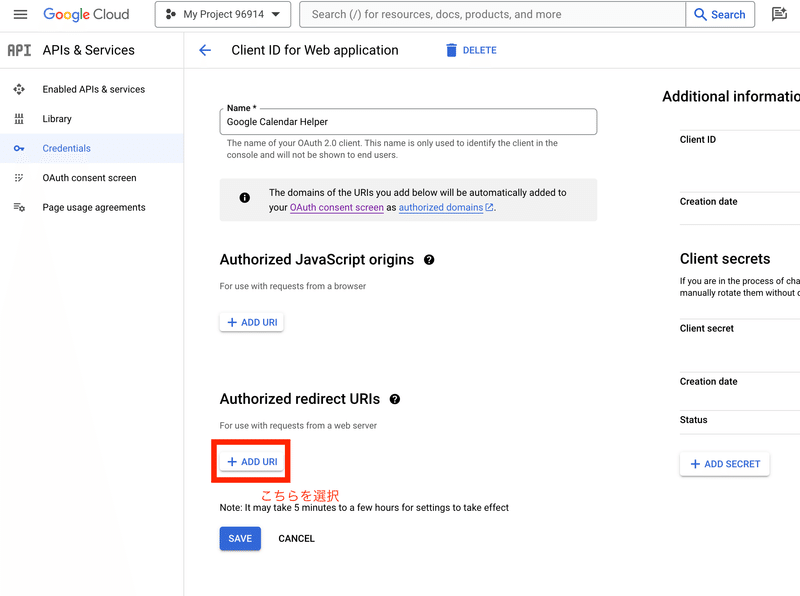800x596 pixels.
Task: Open Enabled APIs & services page
Action: (93, 89)
